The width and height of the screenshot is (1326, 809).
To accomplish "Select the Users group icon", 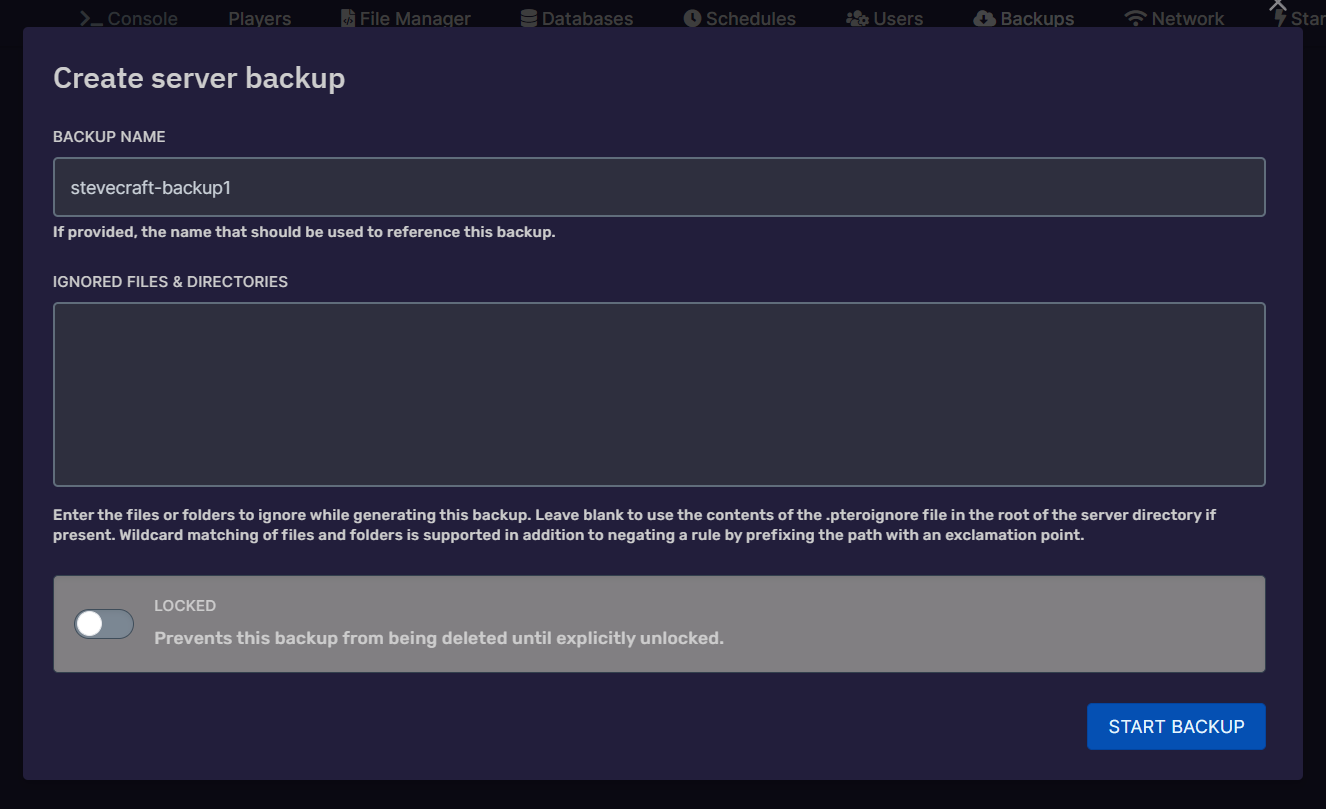I will (x=855, y=17).
